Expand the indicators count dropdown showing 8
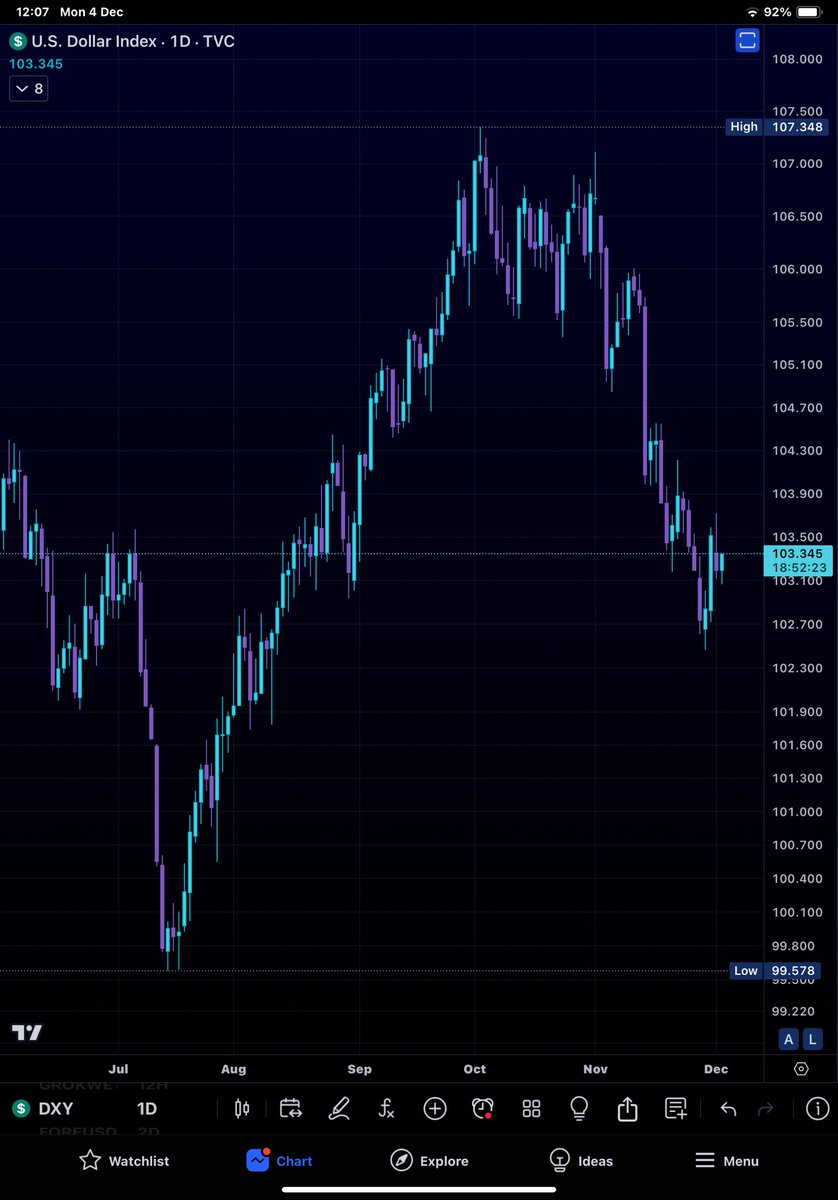Viewport: 838px width, 1200px height. [28, 88]
